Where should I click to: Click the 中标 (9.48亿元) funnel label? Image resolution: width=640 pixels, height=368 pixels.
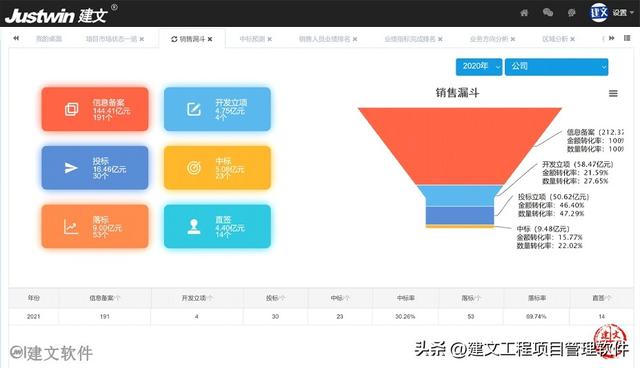549,237
